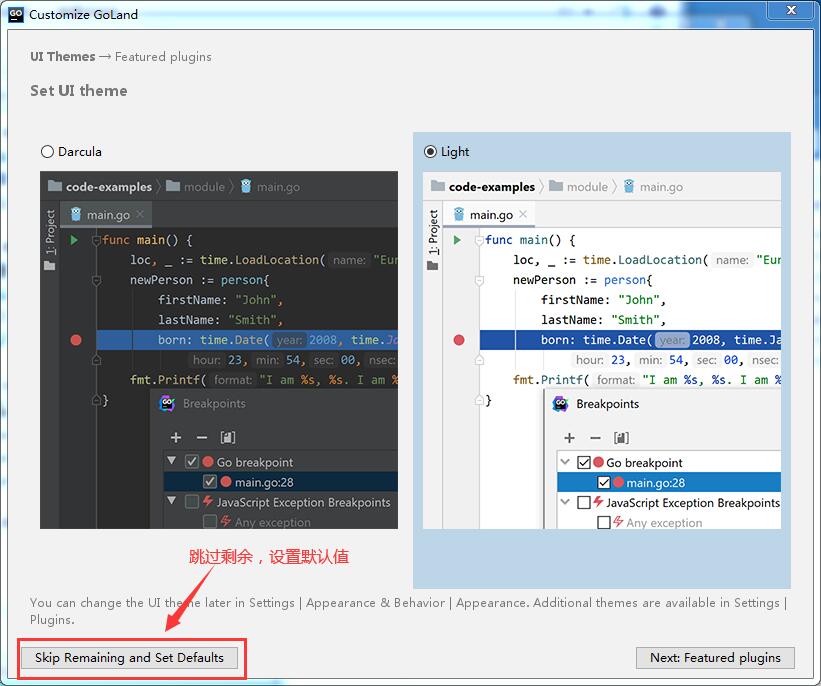Image resolution: width=821 pixels, height=686 pixels.
Task: Click the add breakpoint plus icon in Darcula preview
Action: 176,437
